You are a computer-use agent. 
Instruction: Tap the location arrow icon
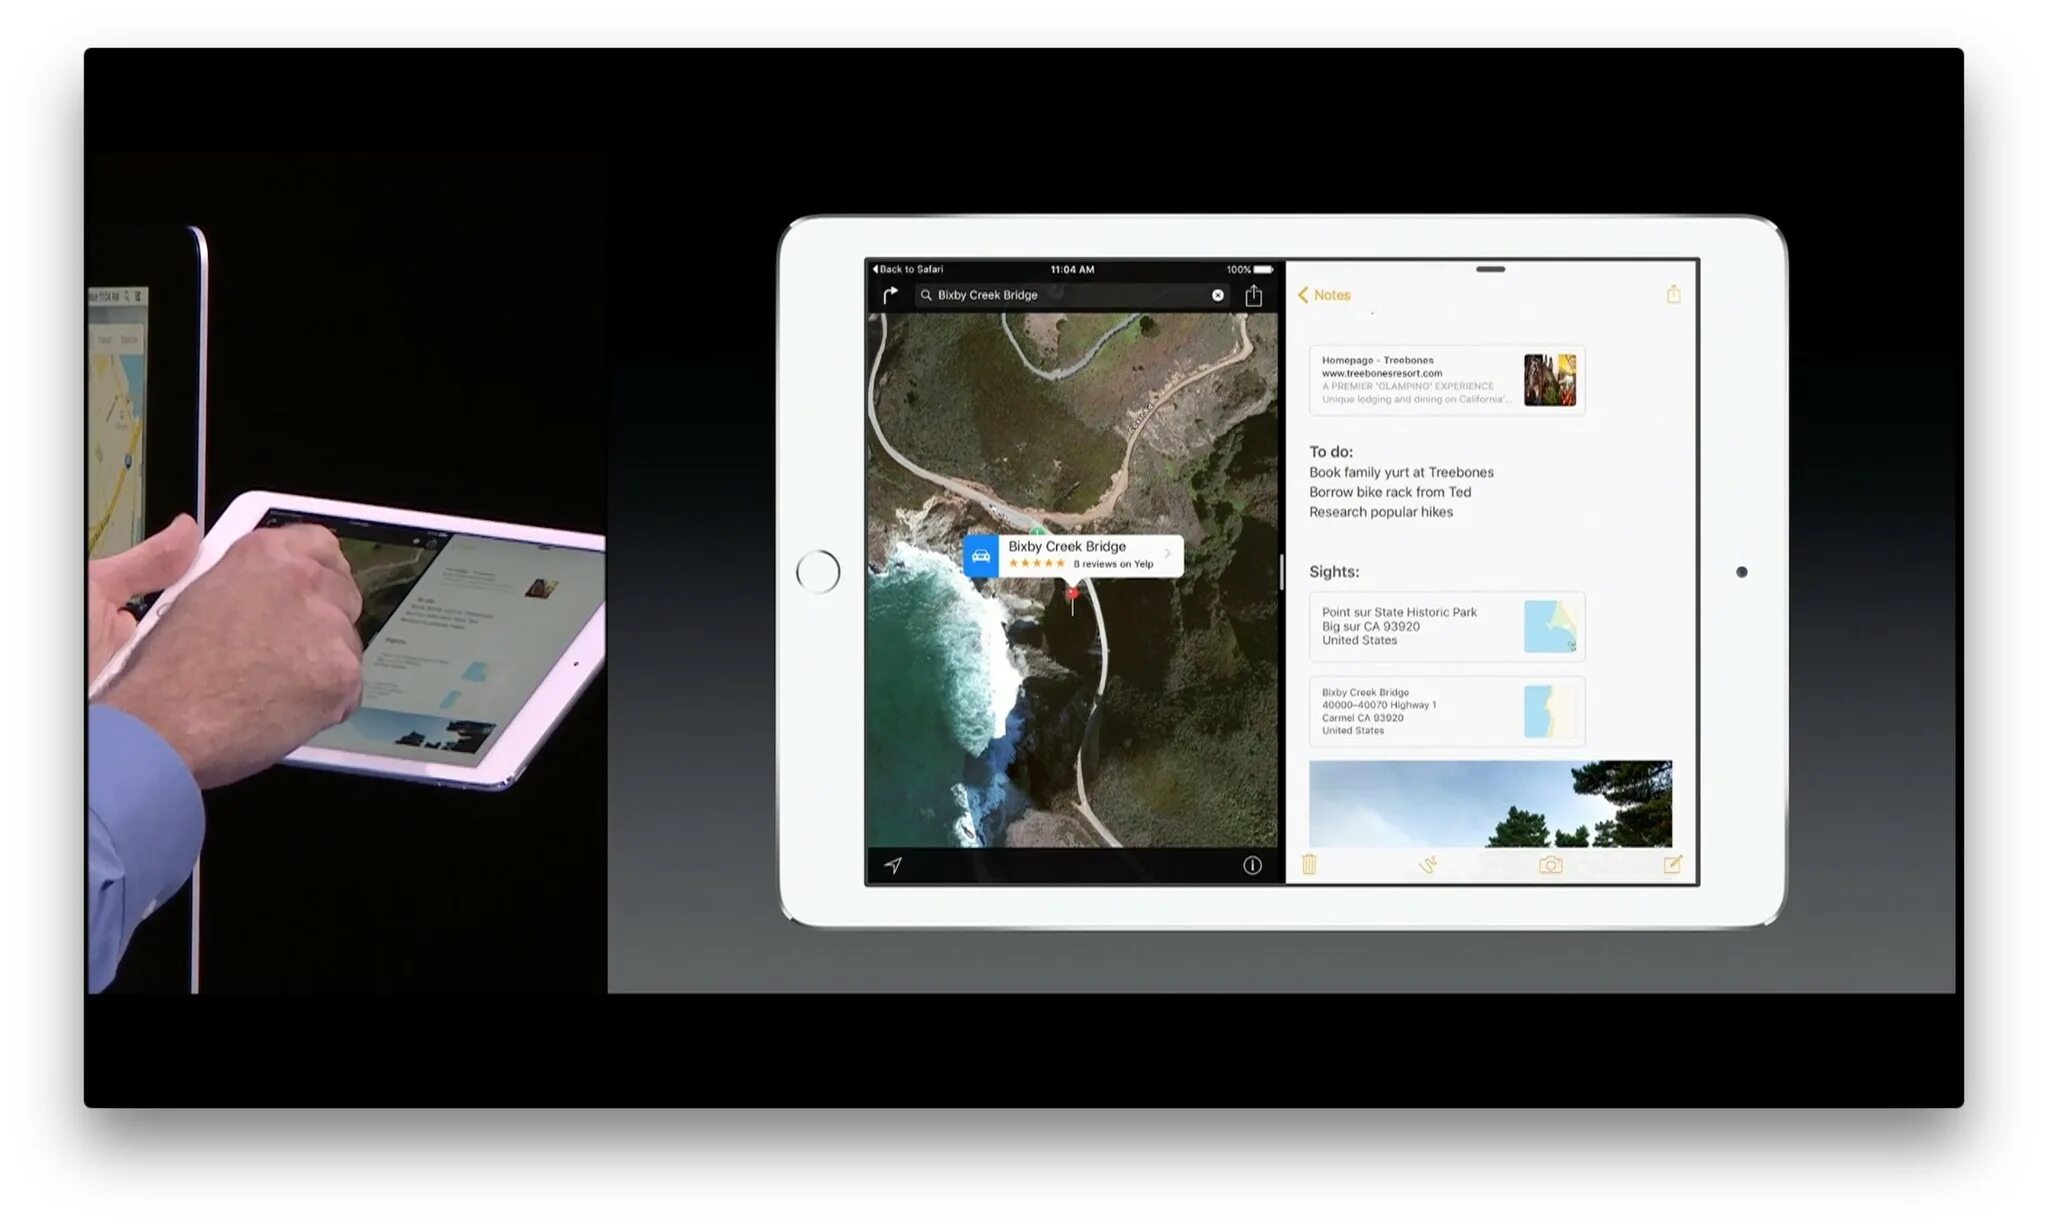click(x=896, y=863)
